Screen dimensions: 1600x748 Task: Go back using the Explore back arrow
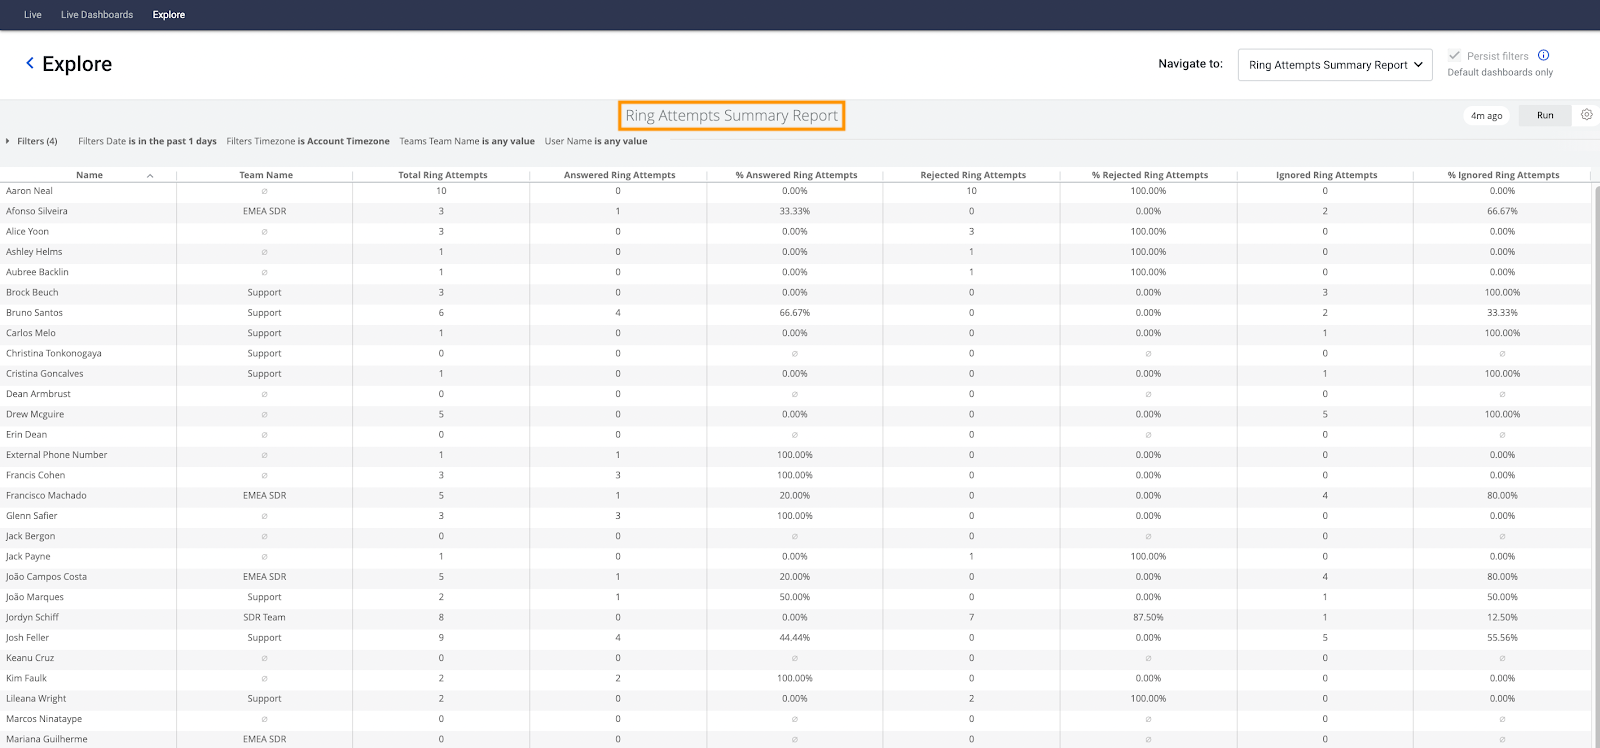pyautogui.click(x=30, y=63)
